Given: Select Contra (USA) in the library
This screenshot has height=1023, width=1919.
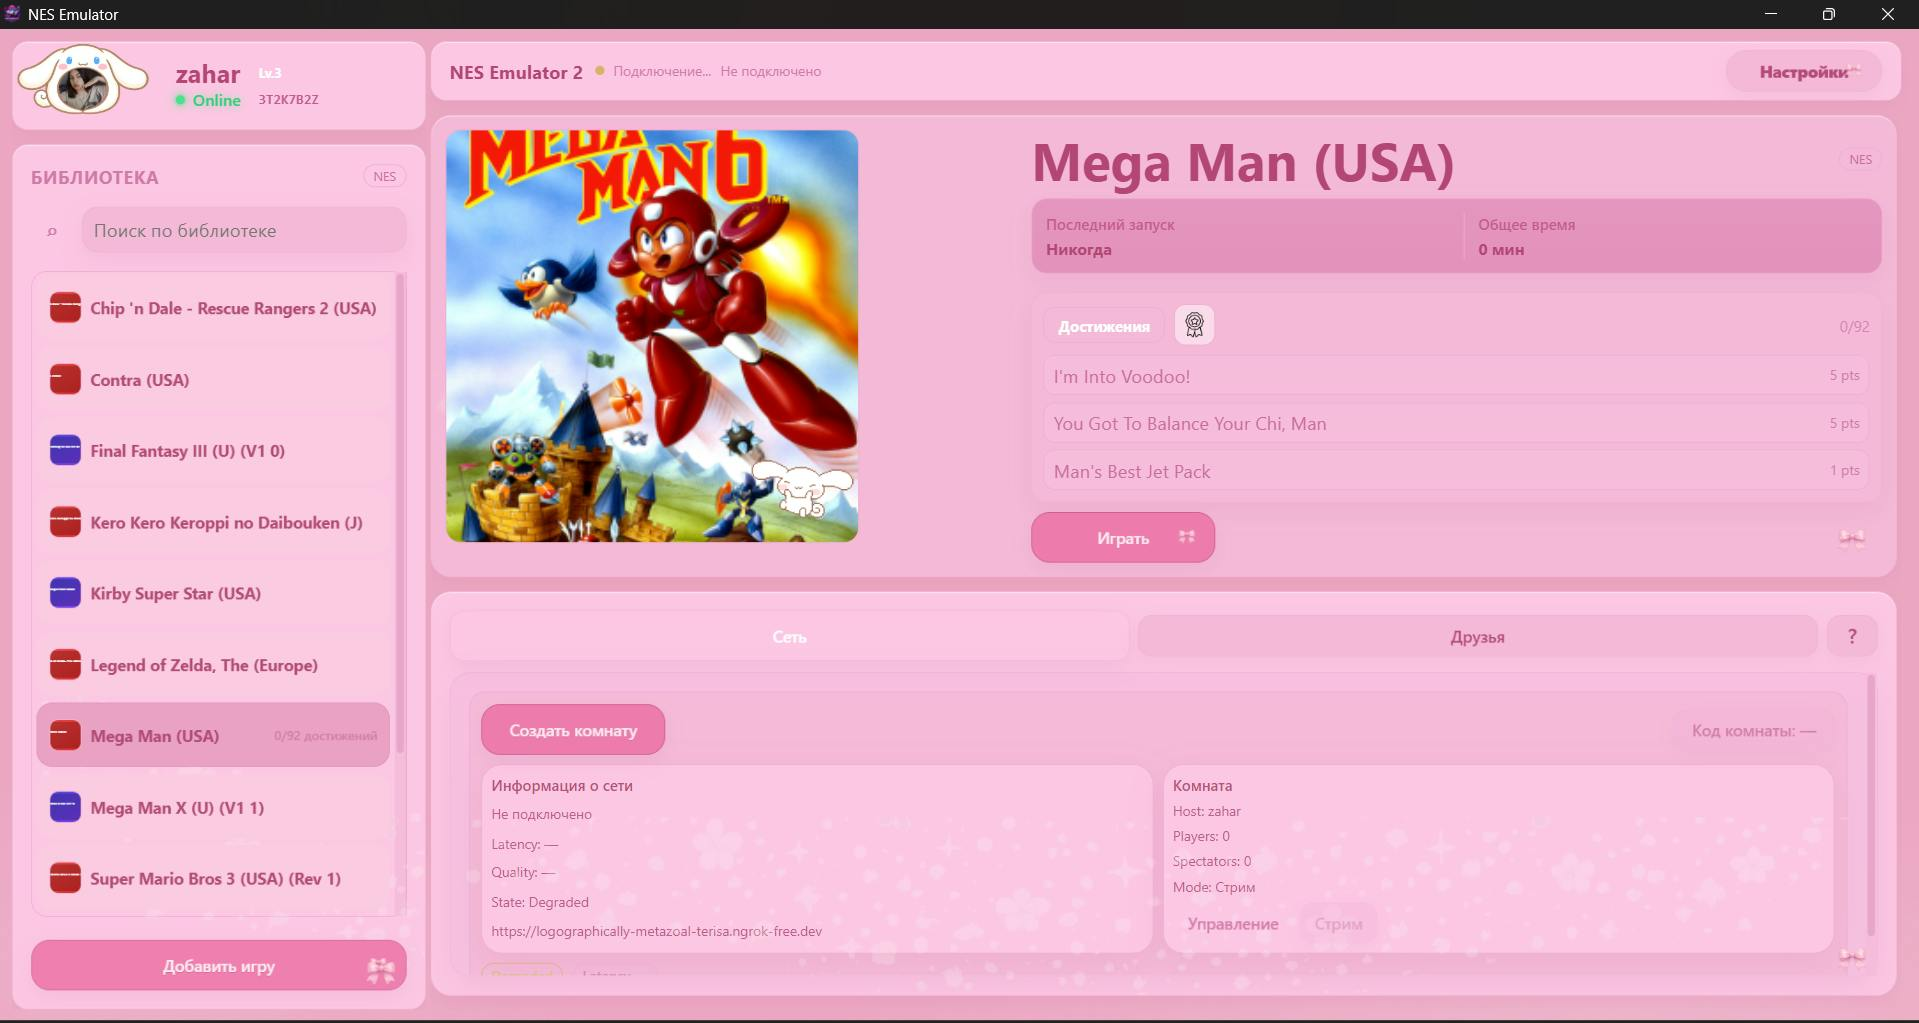Looking at the screenshot, I should pos(213,380).
